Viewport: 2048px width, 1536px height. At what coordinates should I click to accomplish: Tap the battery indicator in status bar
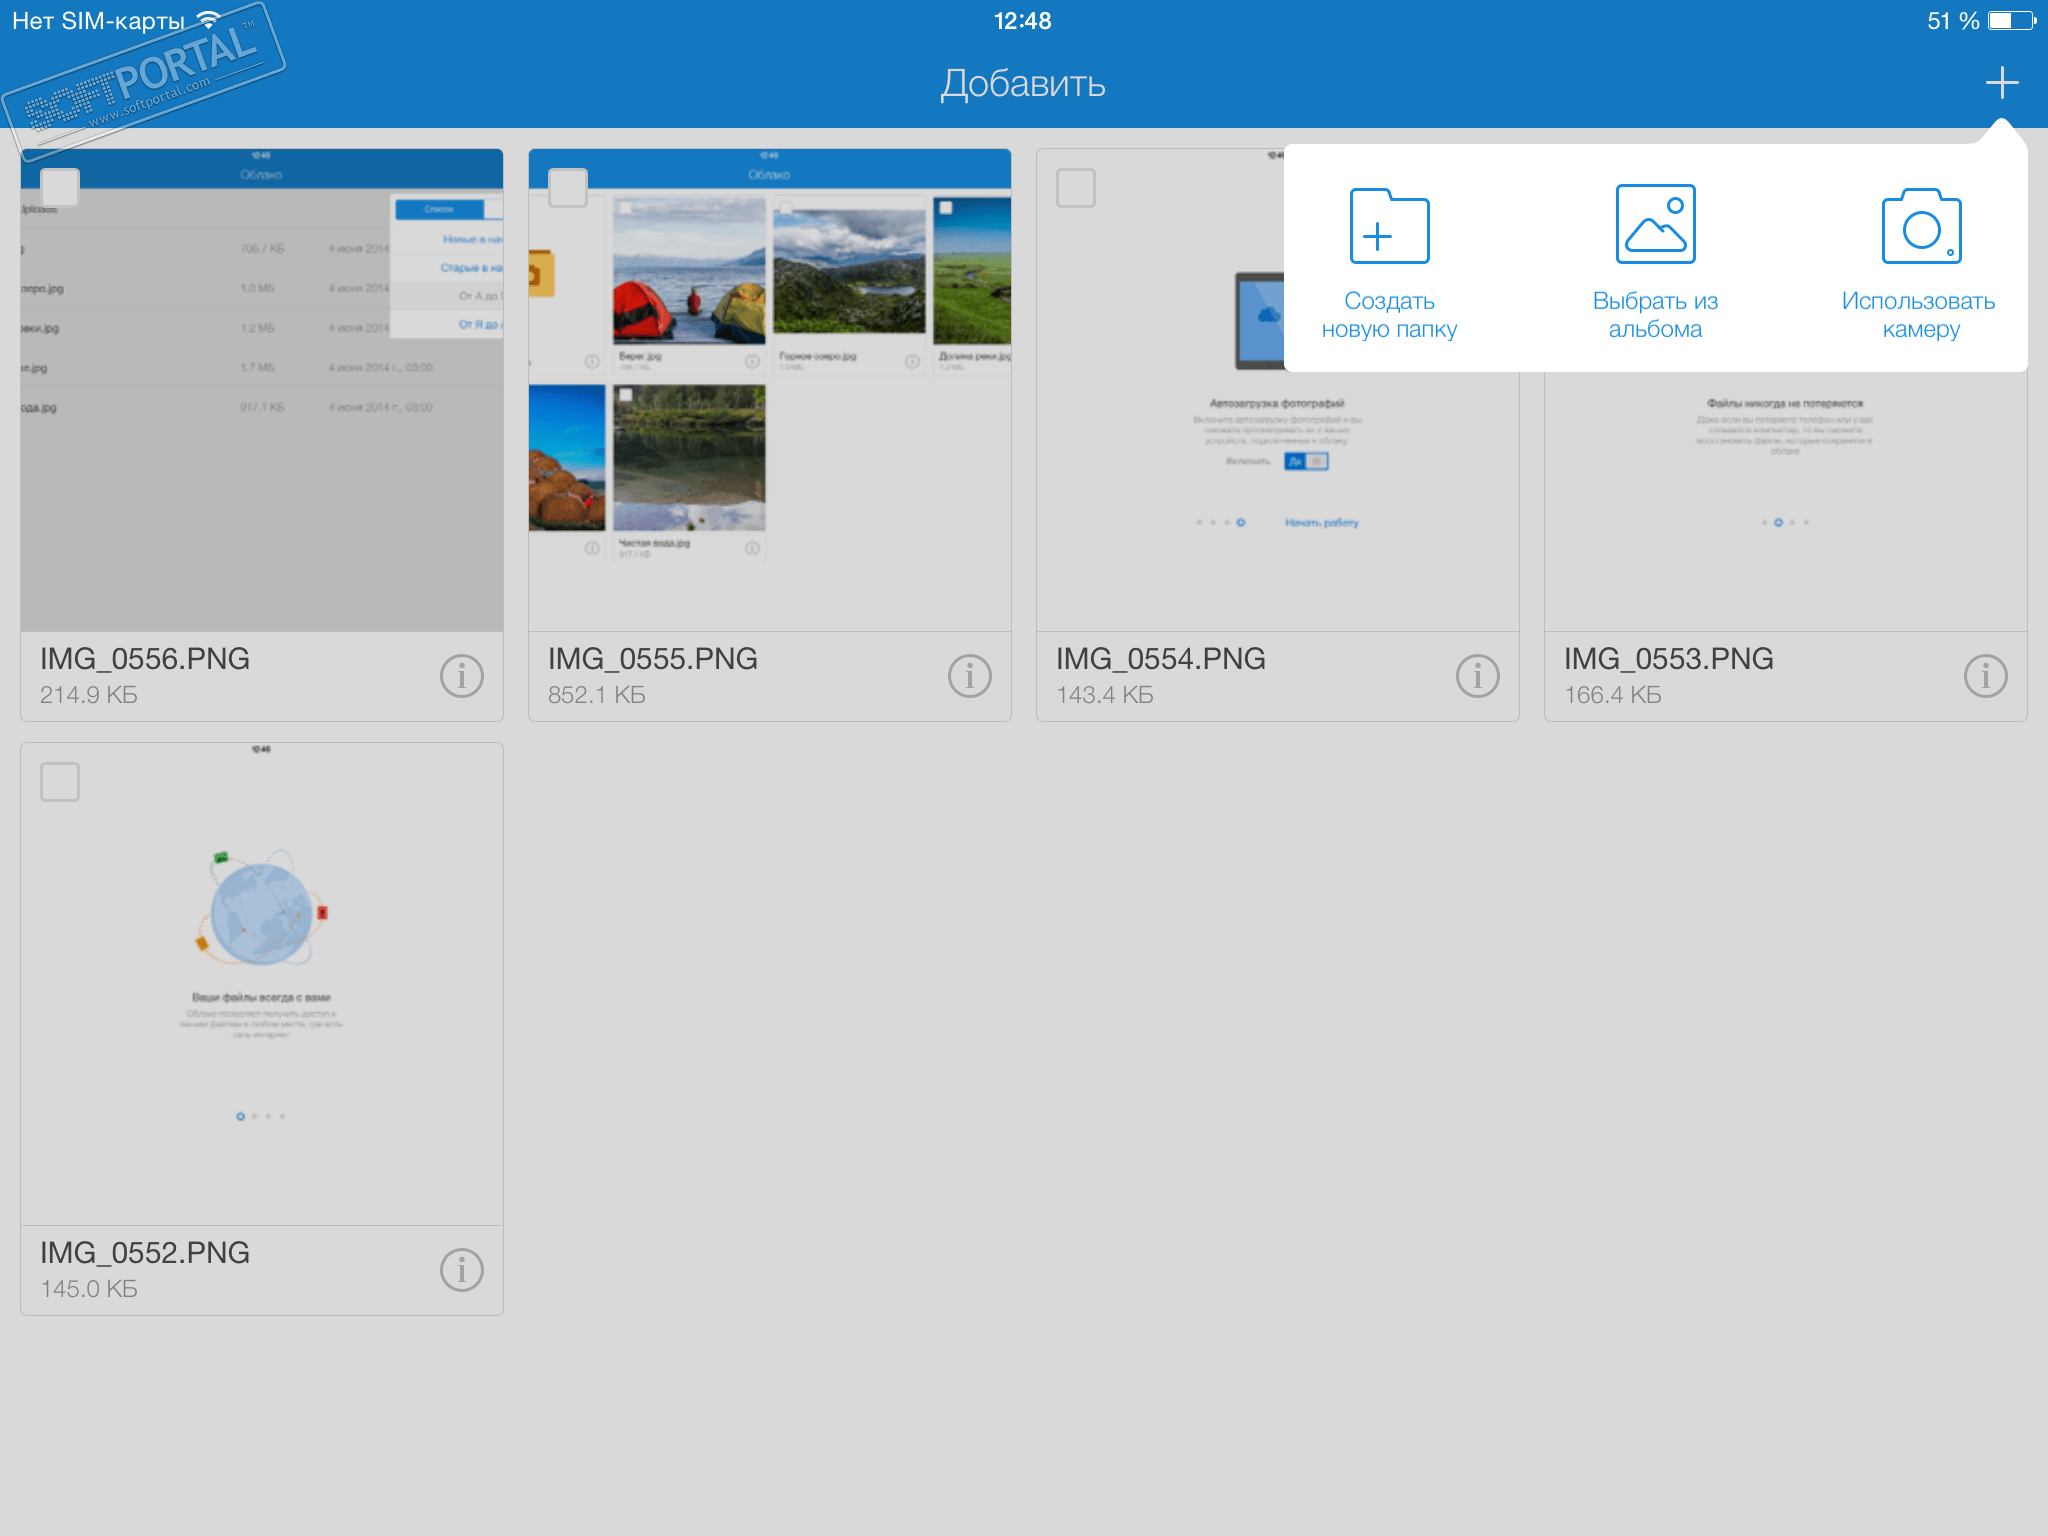click(x=2011, y=21)
